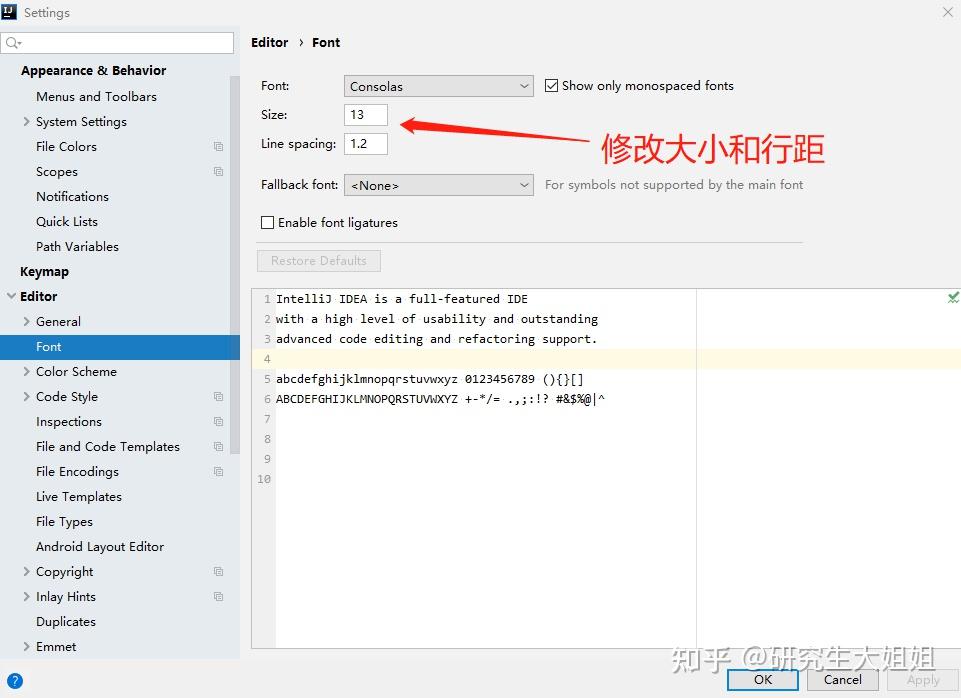Click the OK button

pyautogui.click(x=763, y=680)
